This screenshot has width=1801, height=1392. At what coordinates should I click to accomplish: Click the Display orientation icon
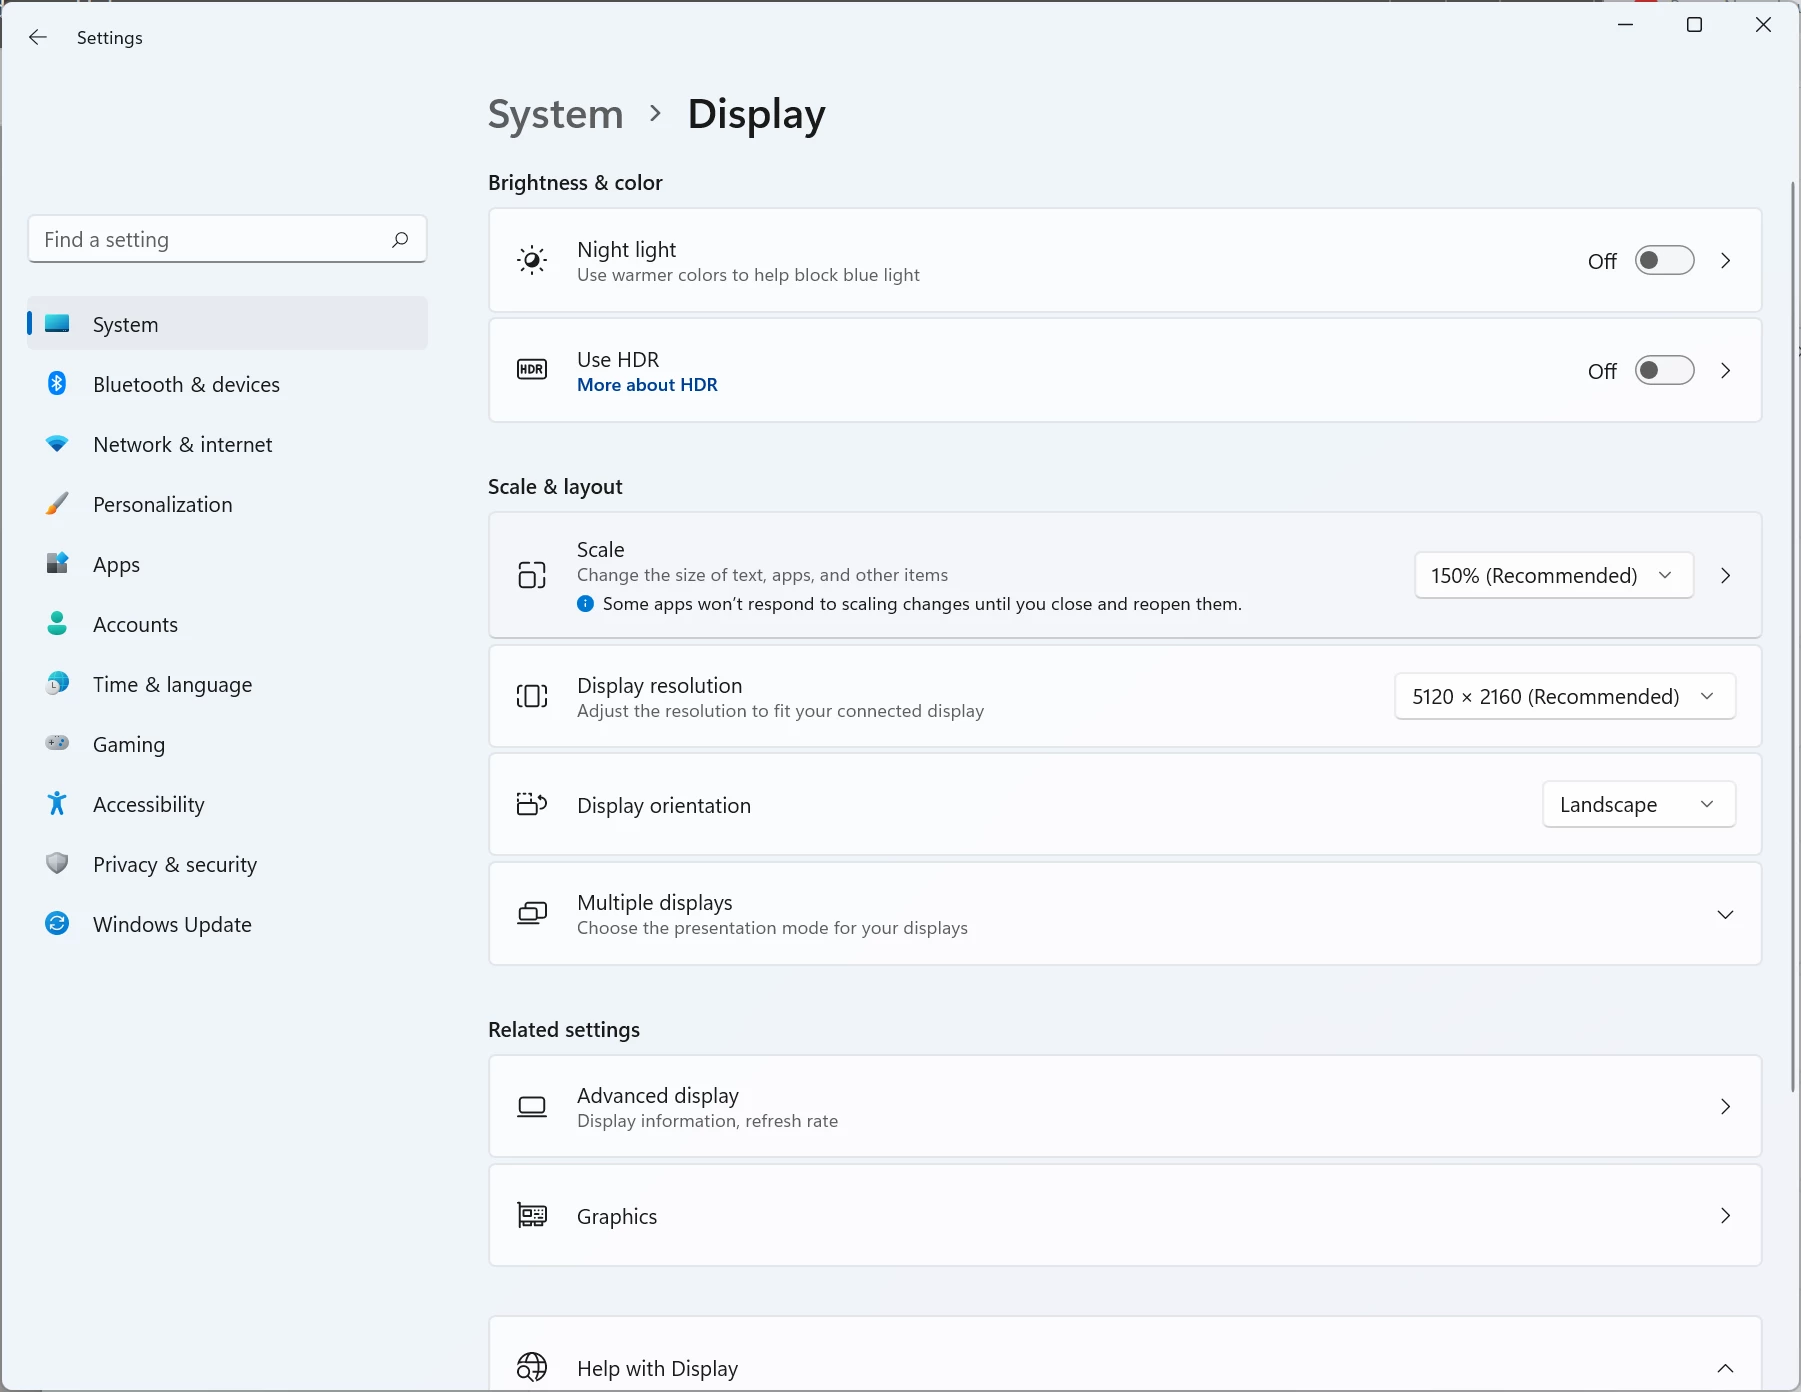click(x=532, y=804)
